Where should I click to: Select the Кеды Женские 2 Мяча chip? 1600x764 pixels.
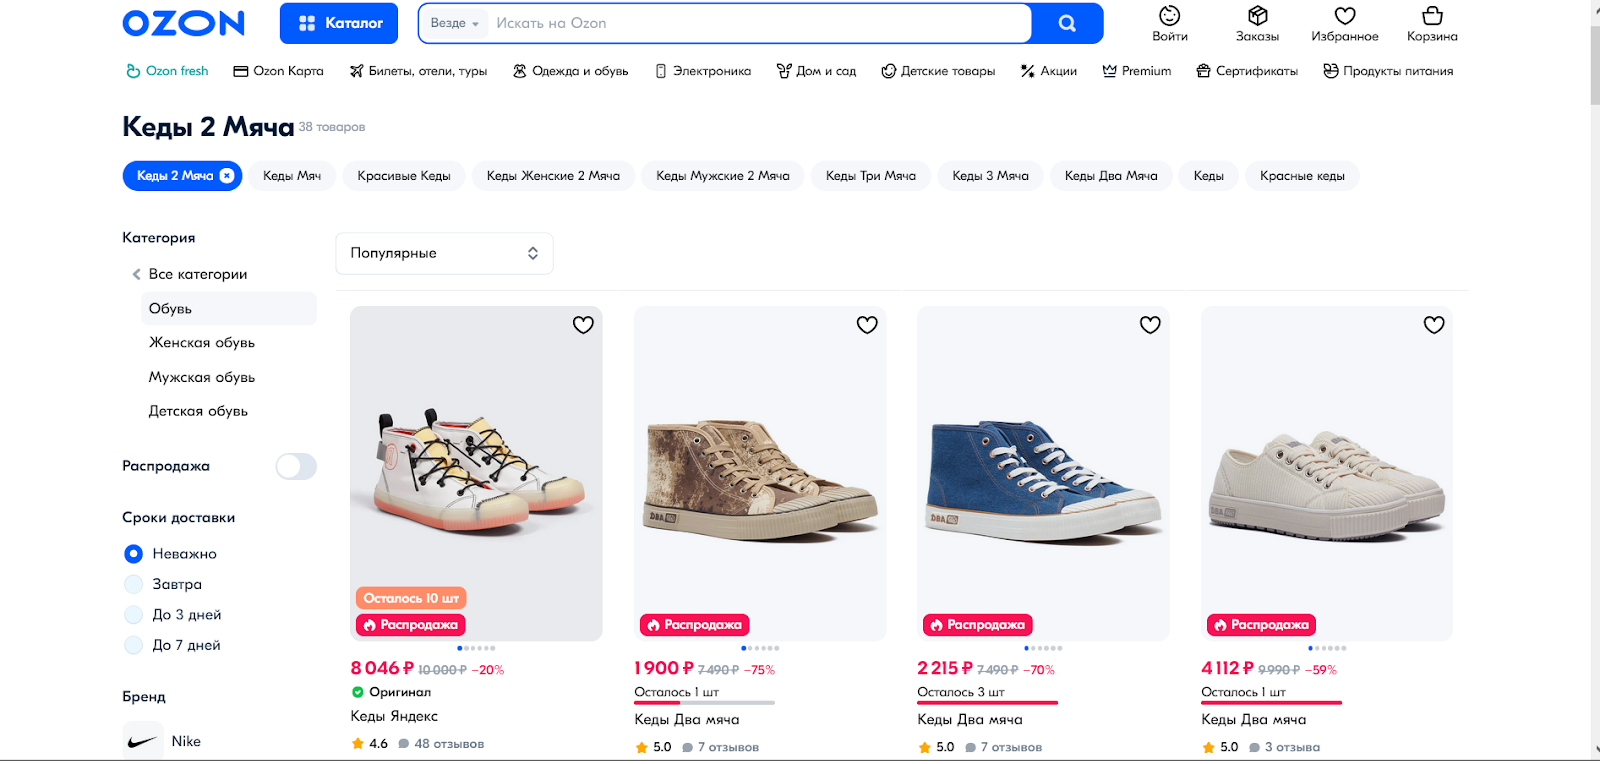click(x=553, y=176)
